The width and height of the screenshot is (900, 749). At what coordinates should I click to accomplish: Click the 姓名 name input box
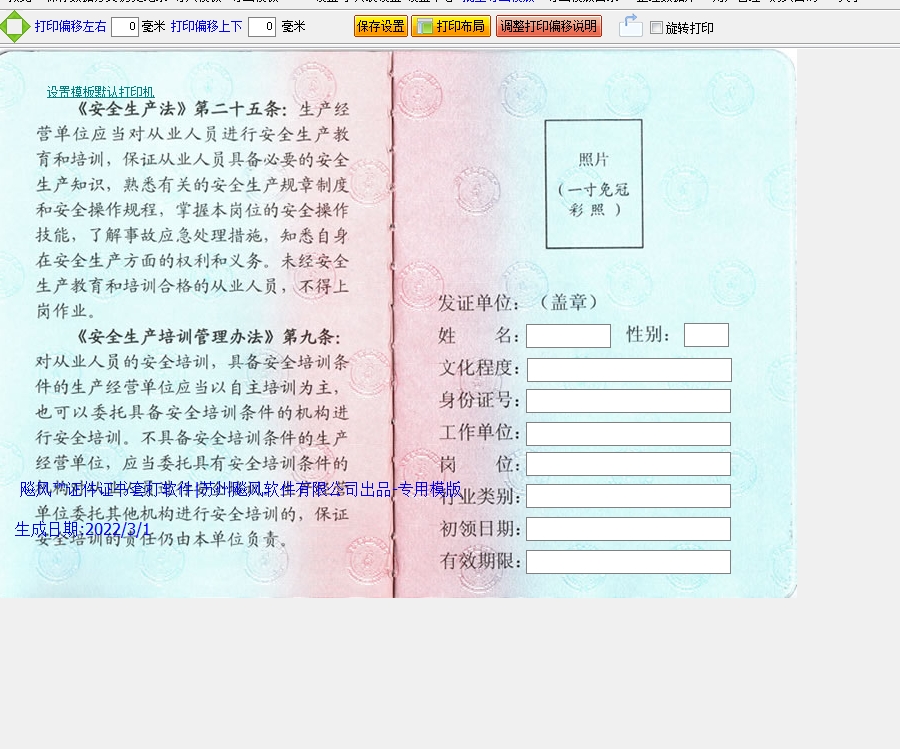click(x=568, y=336)
